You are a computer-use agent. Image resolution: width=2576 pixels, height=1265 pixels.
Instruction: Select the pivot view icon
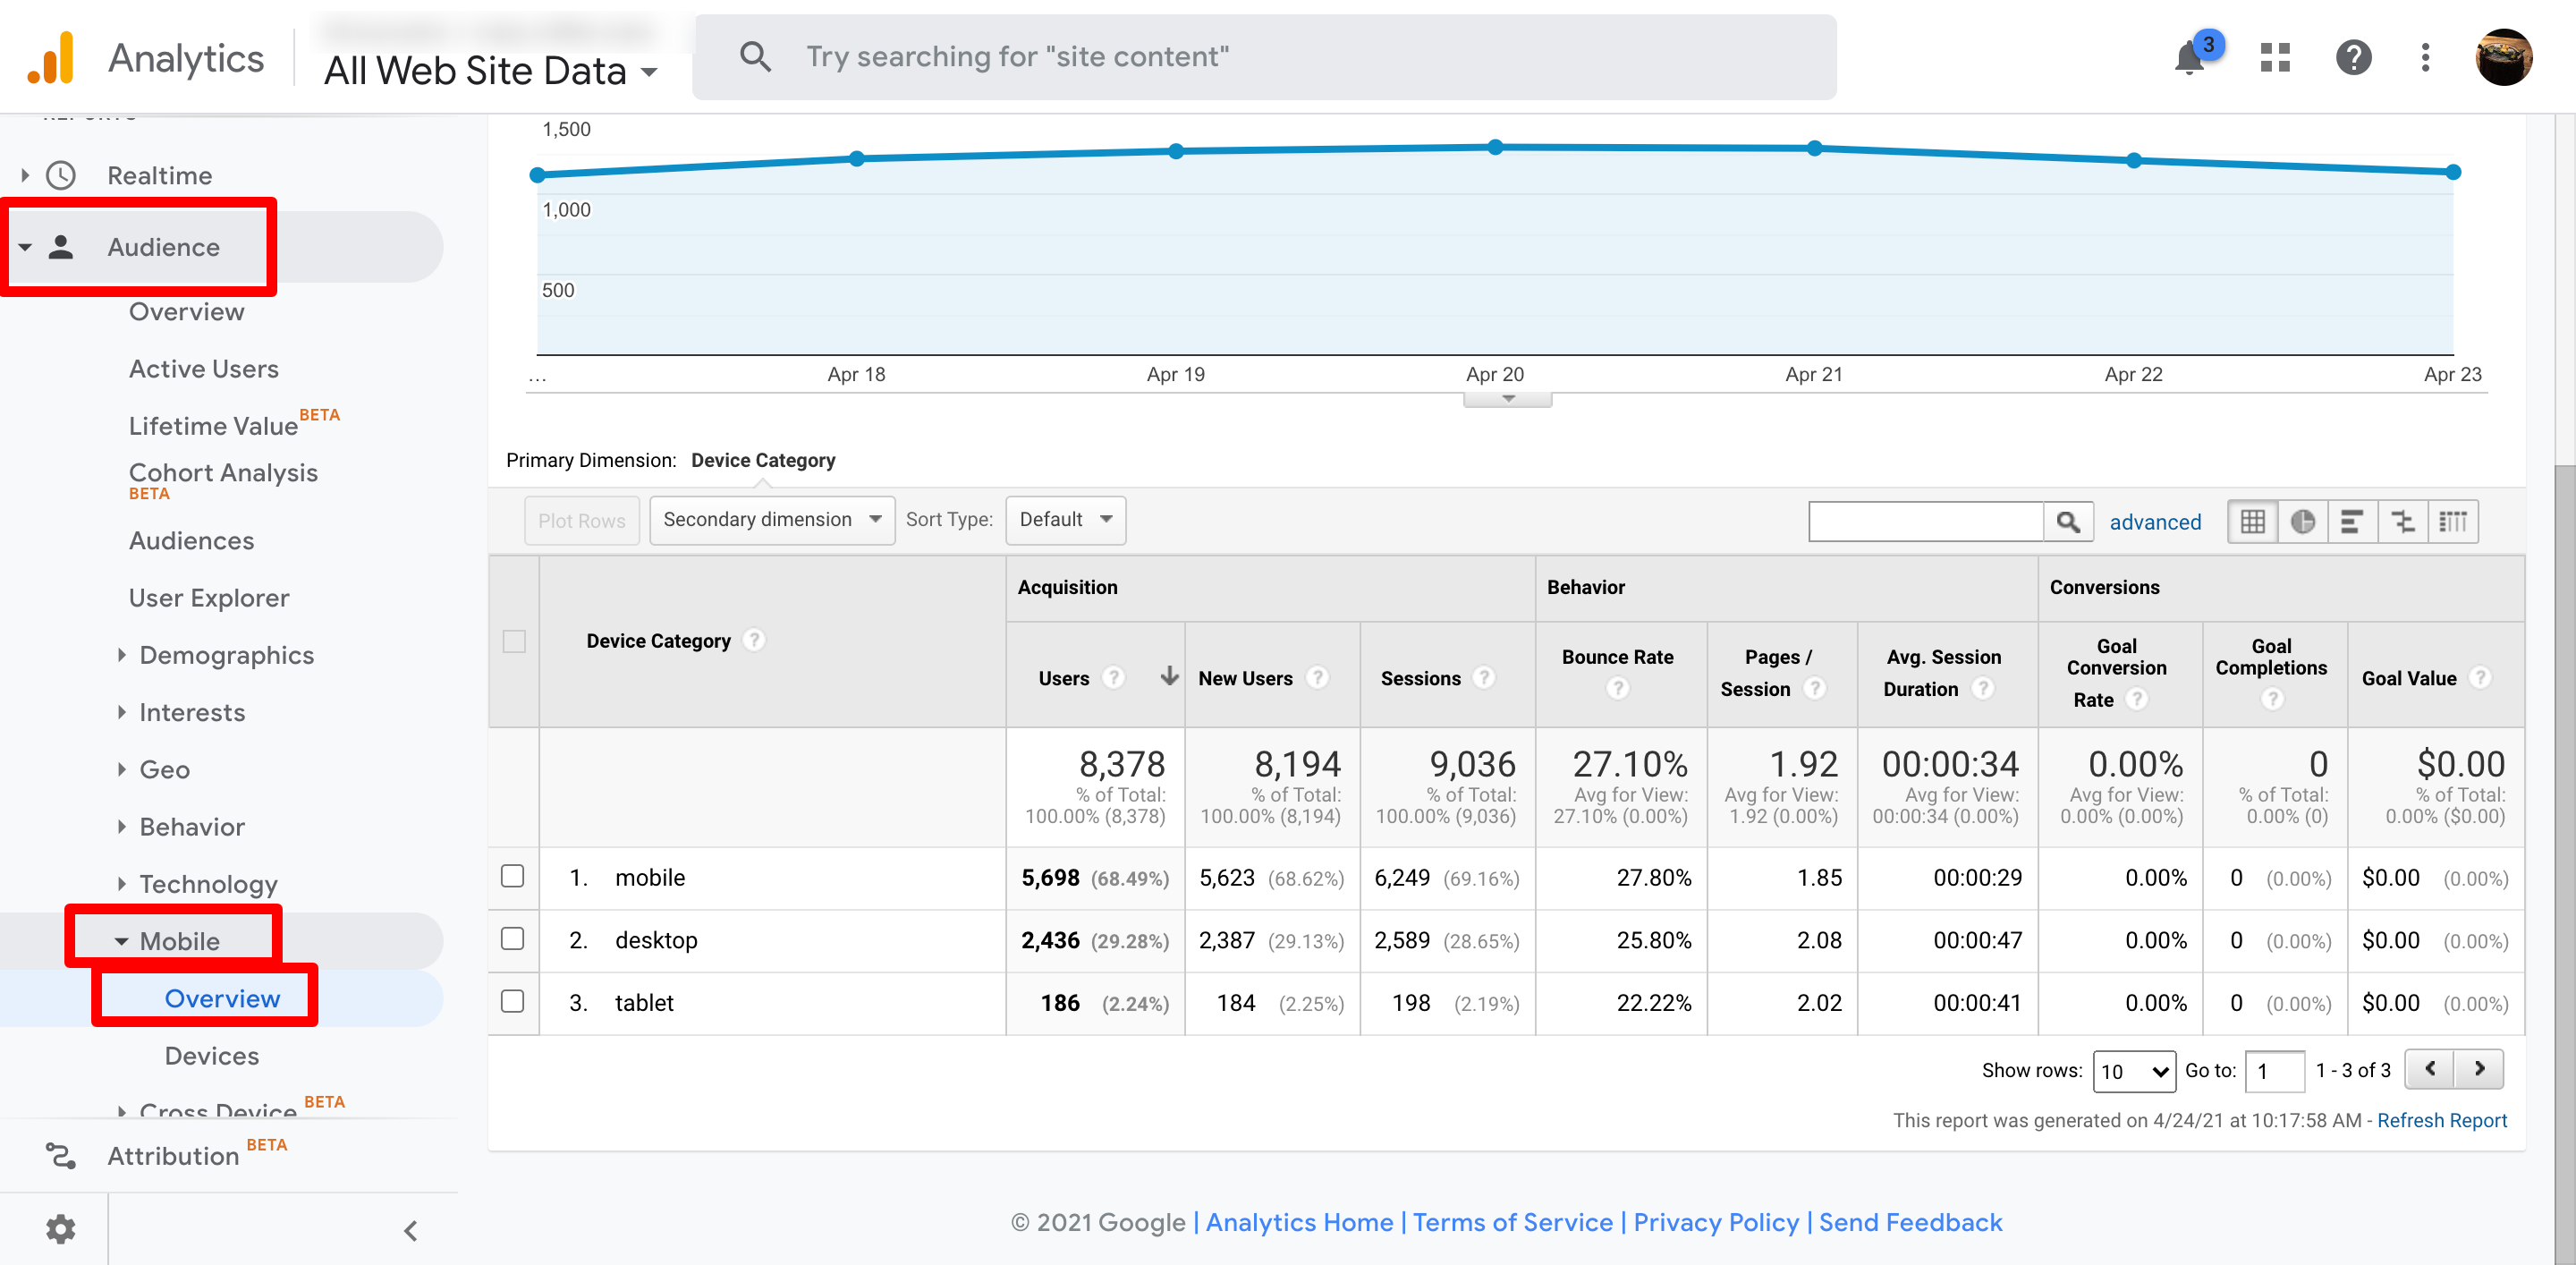click(x=2453, y=522)
